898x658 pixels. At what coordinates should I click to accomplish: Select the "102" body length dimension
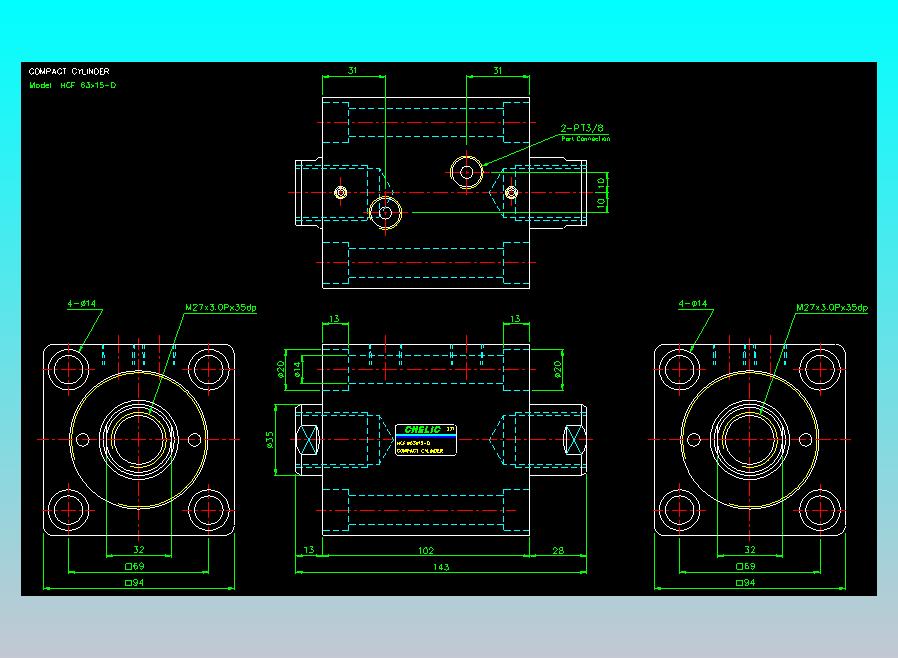426,551
